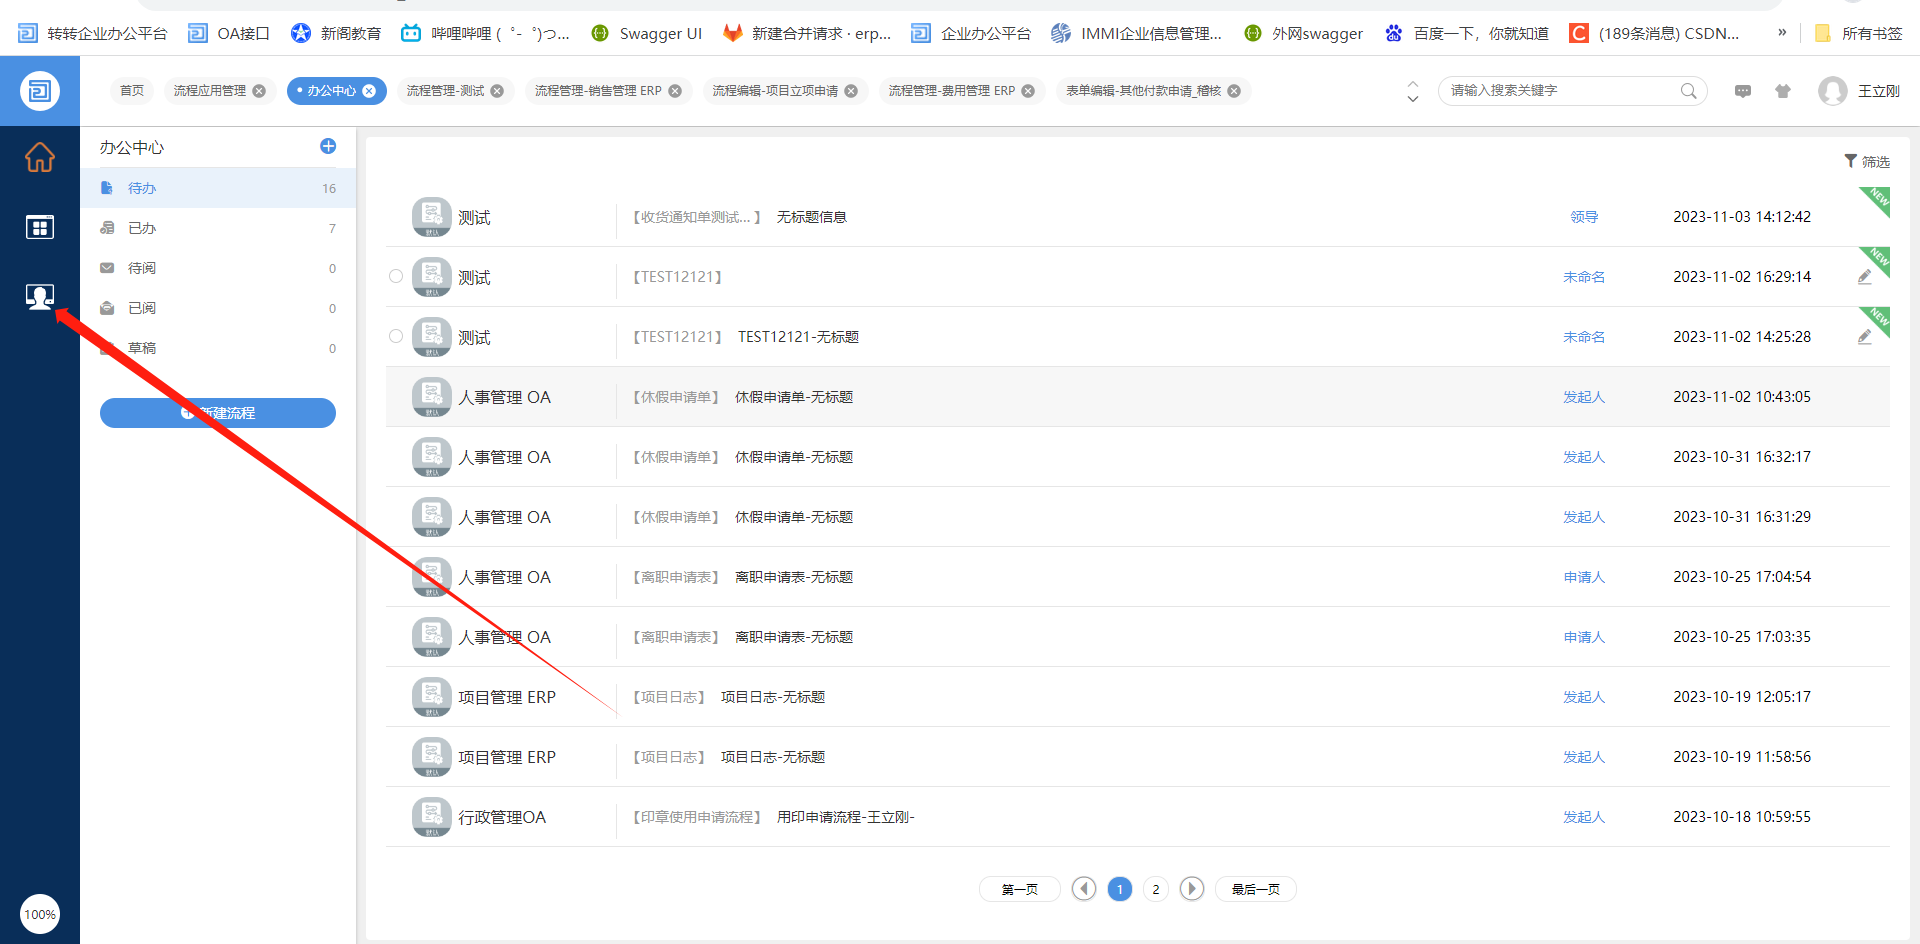
Task: Switch to 流程编辑-项目立项申请 tab
Action: (x=775, y=91)
